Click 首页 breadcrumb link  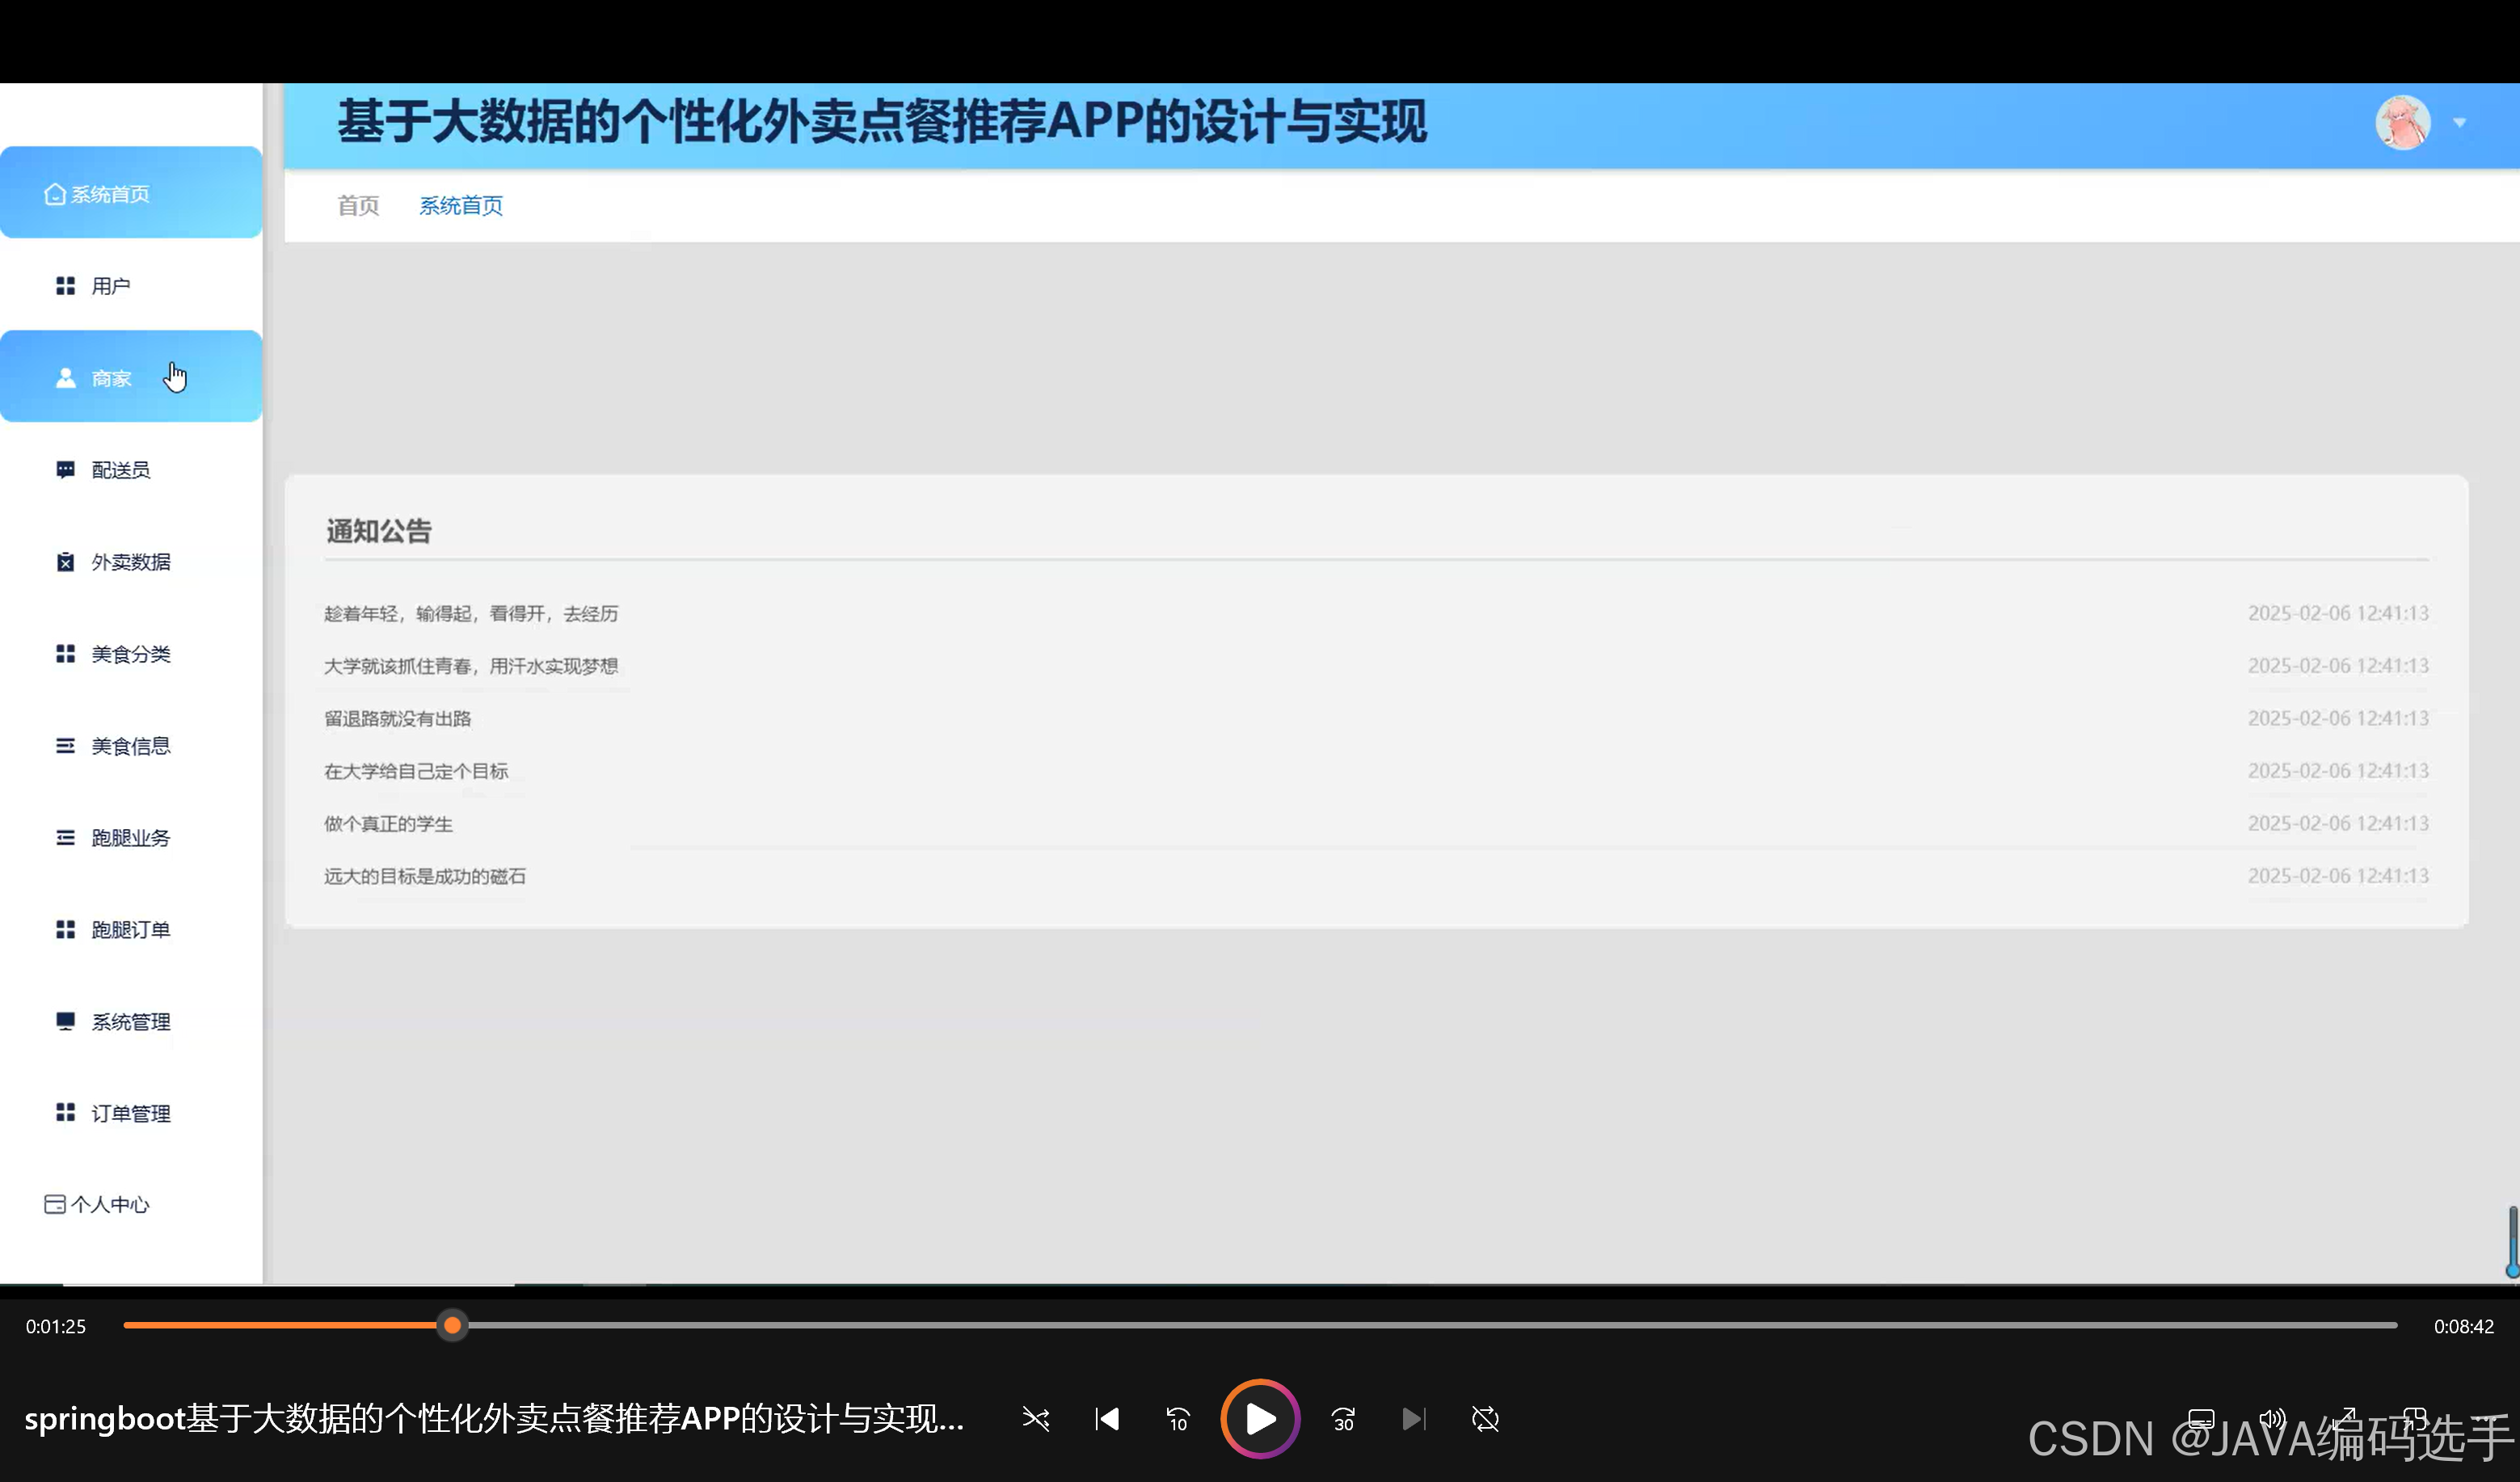(358, 206)
